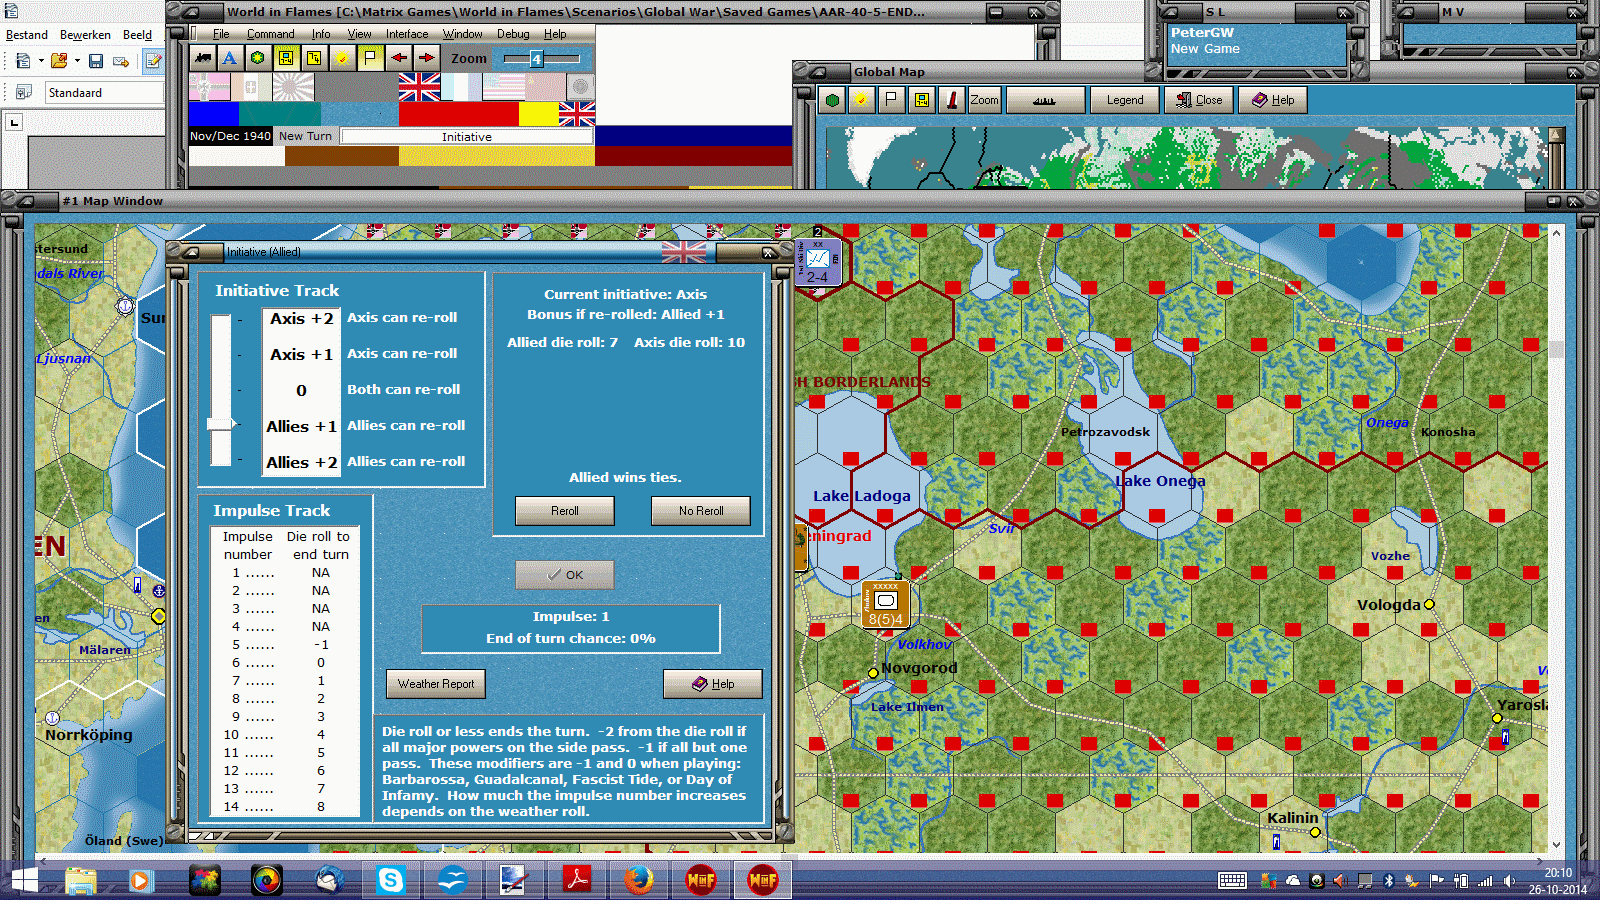Image resolution: width=1600 pixels, height=900 pixels.
Task: Open the View menu
Action: pyautogui.click(x=359, y=34)
